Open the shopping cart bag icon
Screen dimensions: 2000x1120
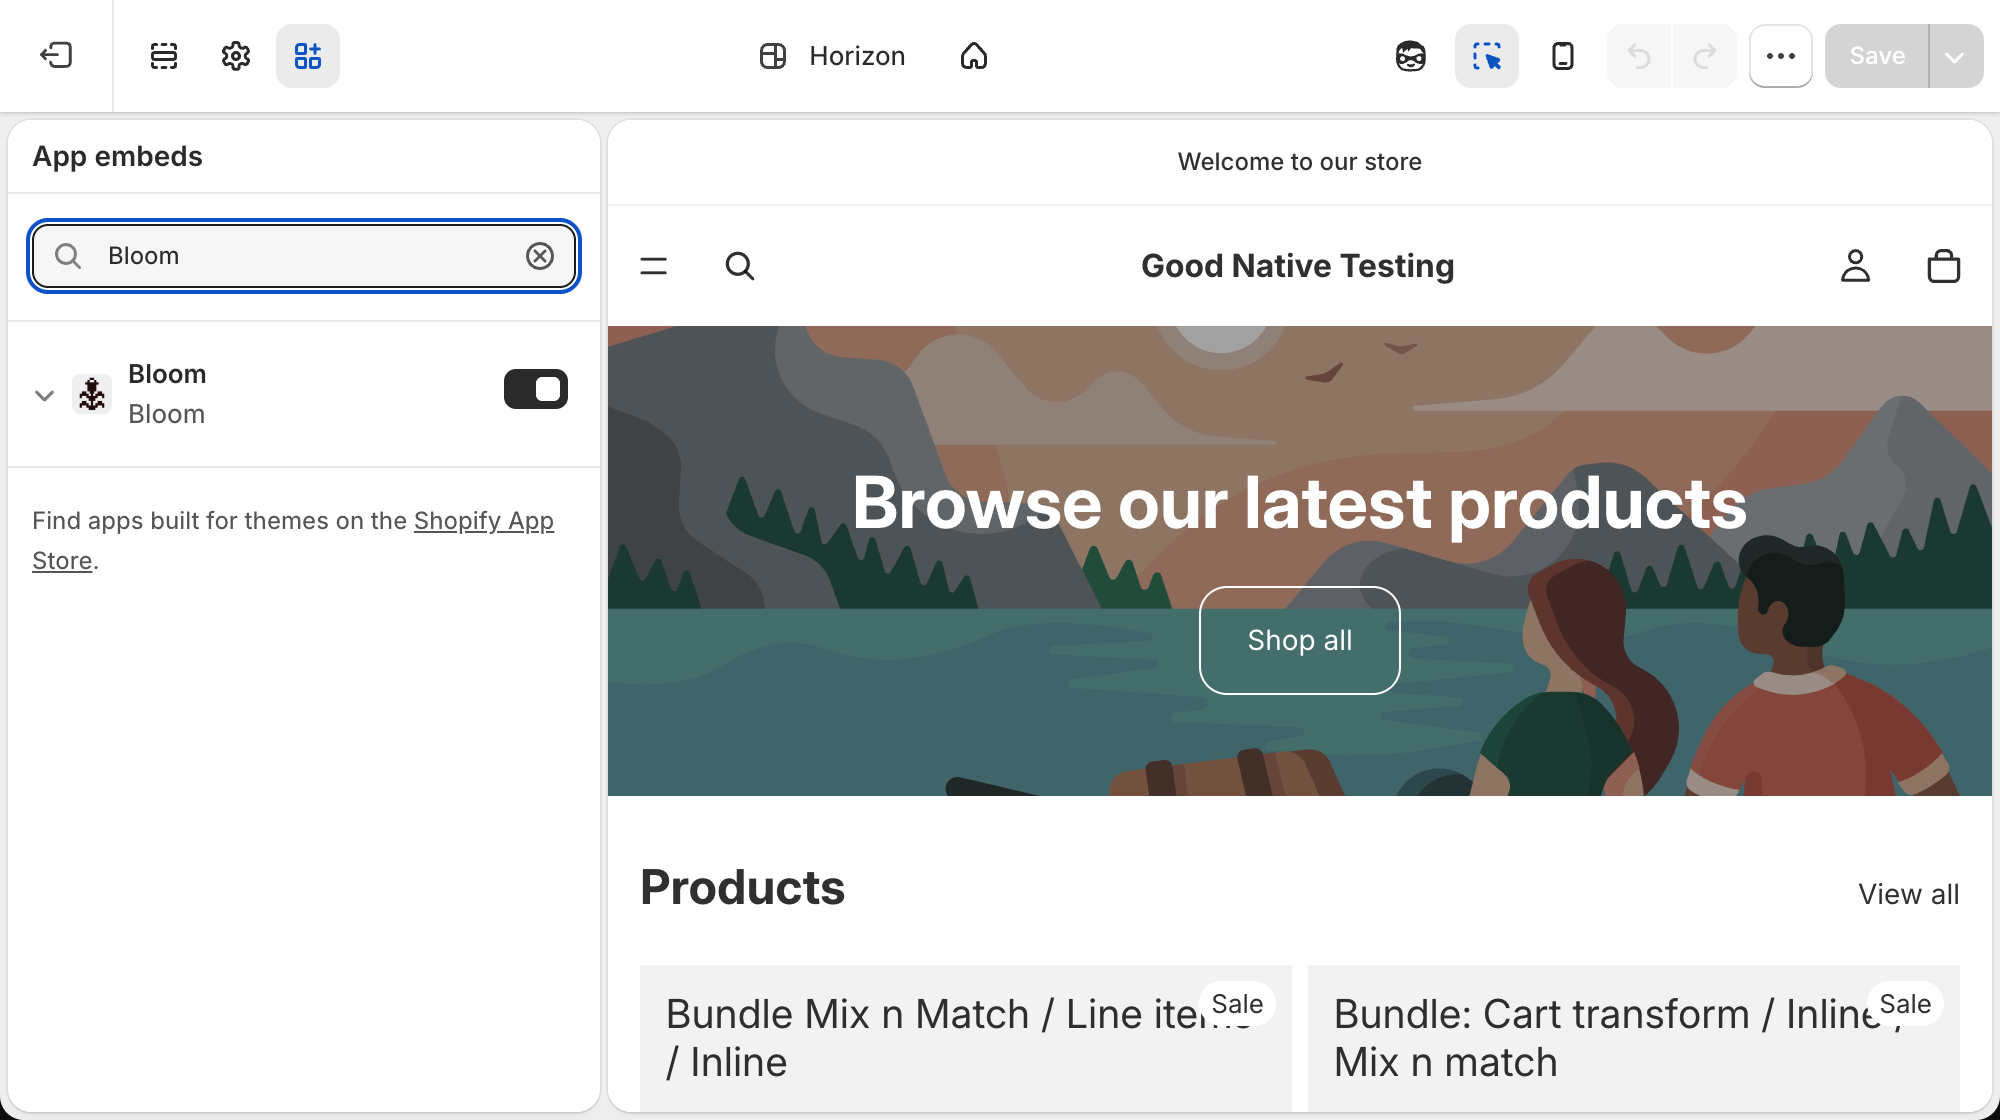point(1944,266)
